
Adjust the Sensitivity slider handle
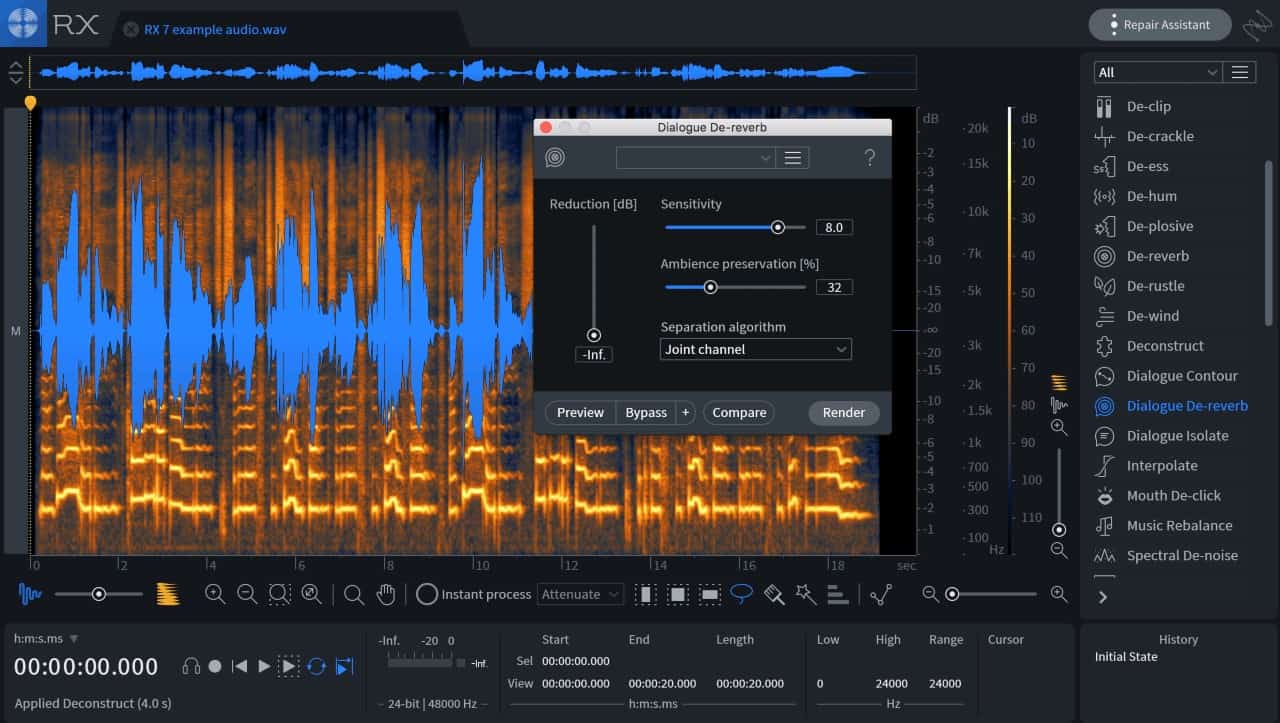777,227
